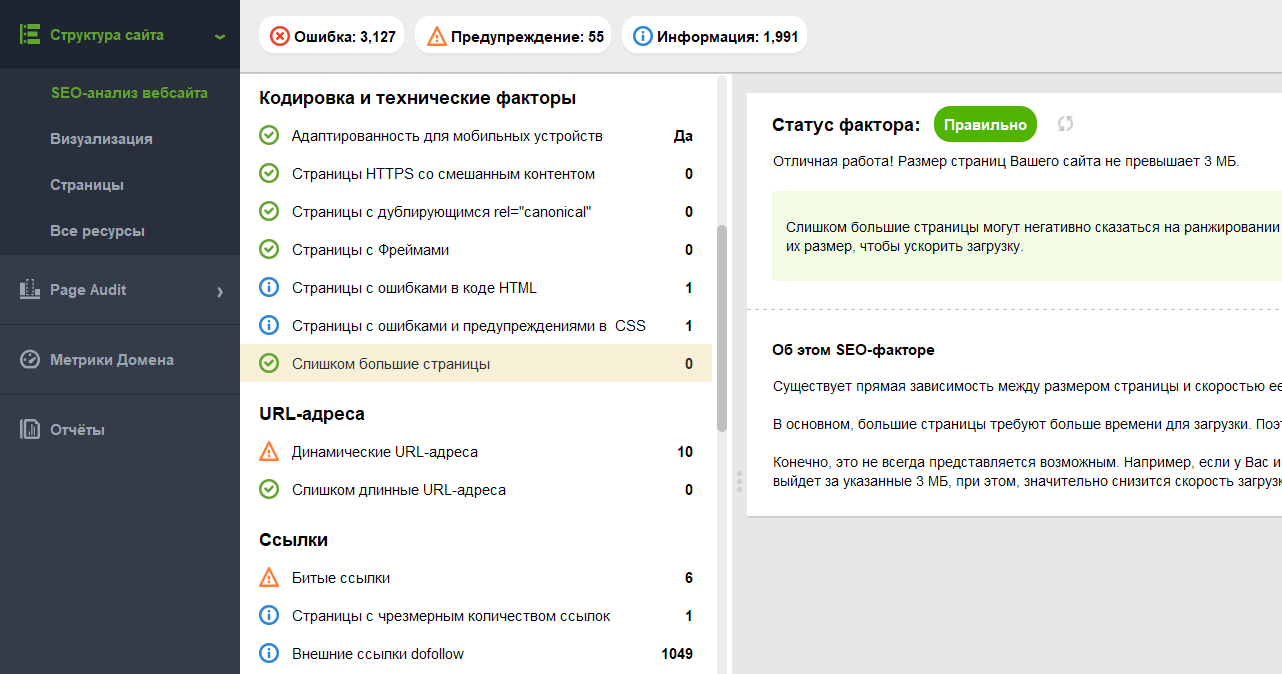Select Страницы с дублирующимся rel="canonical" row

(x=476, y=211)
